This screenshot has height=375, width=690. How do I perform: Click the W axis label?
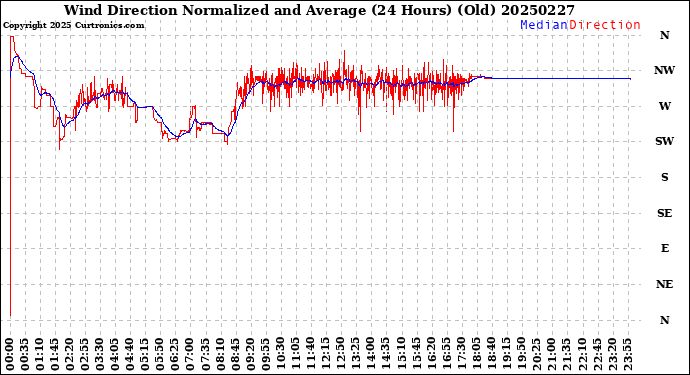[x=664, y=106]
